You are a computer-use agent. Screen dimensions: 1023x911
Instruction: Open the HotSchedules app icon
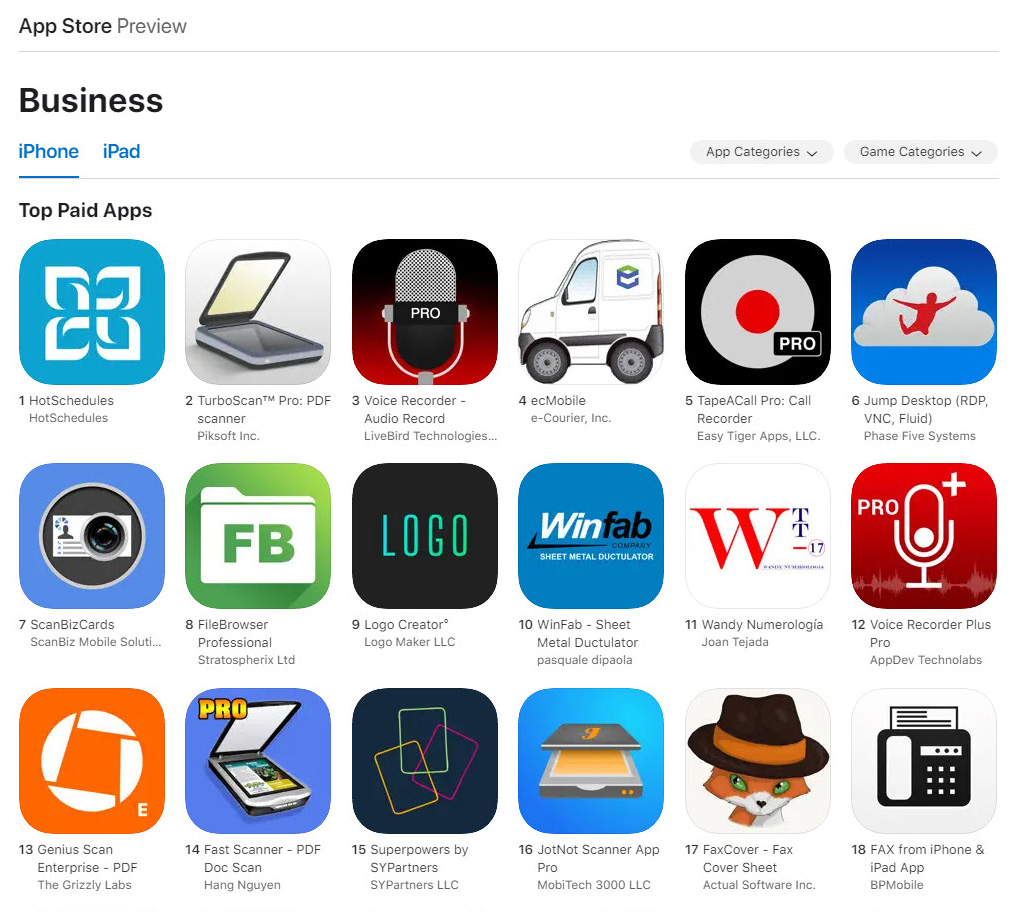point(92,312)
